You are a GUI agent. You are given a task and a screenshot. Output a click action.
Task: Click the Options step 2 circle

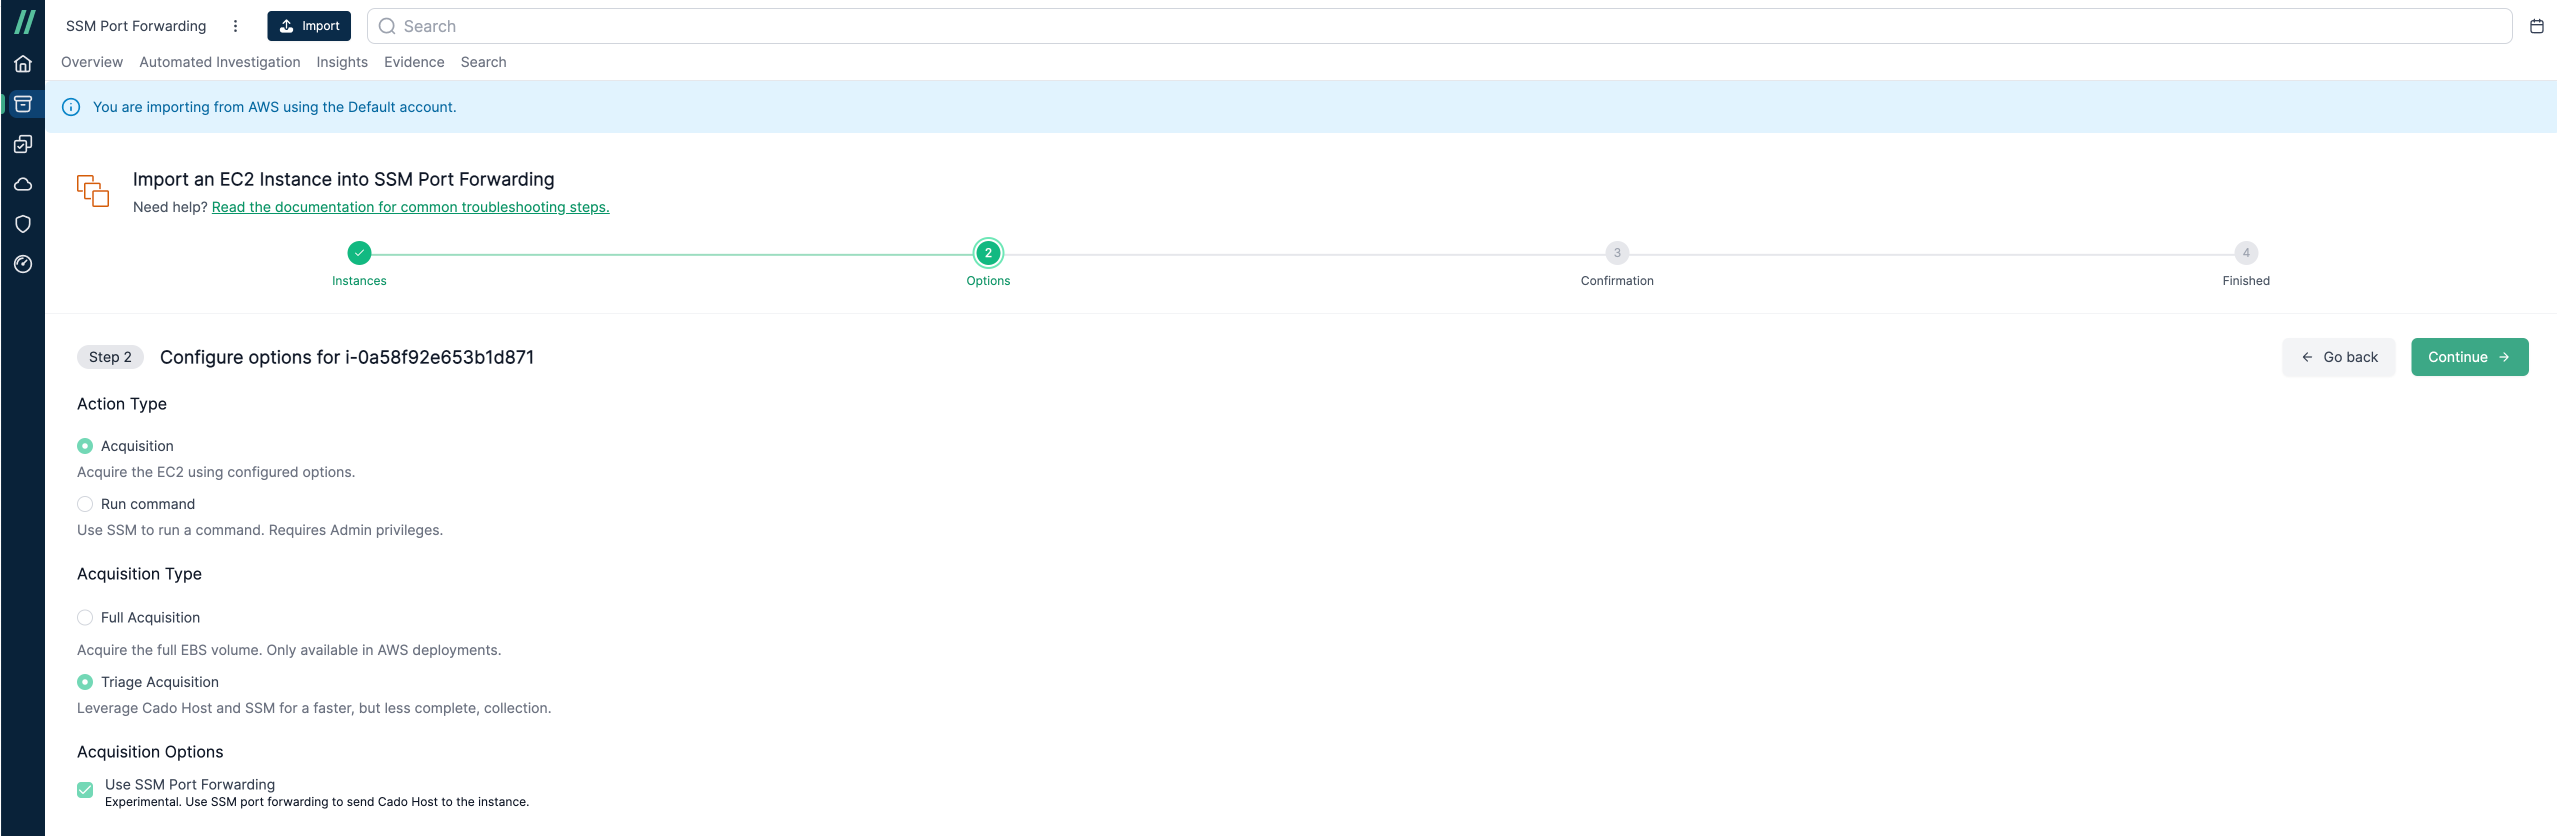988,253
